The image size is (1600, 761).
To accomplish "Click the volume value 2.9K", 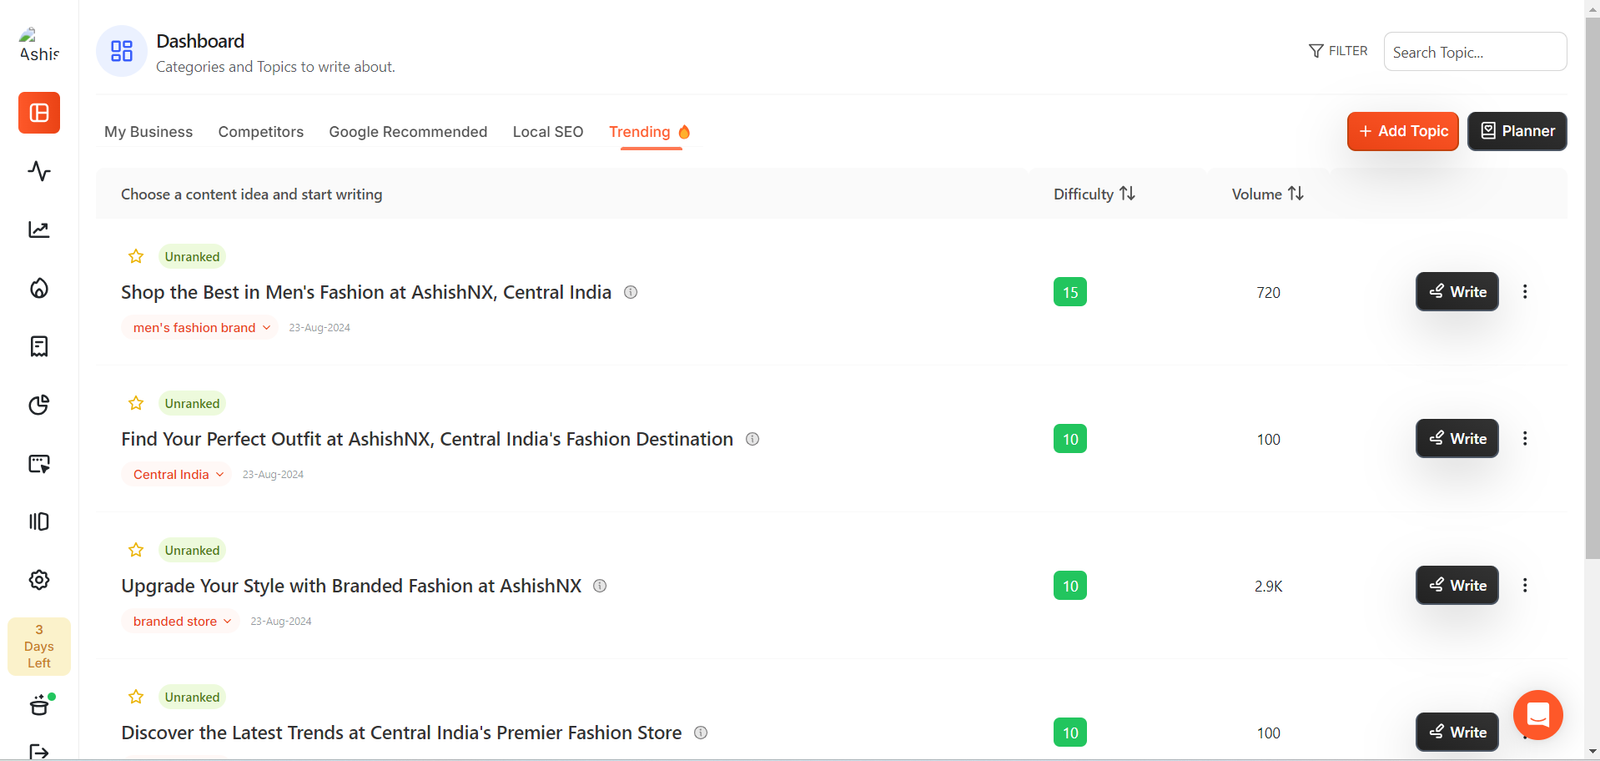I will click(x=1268, y=587).
